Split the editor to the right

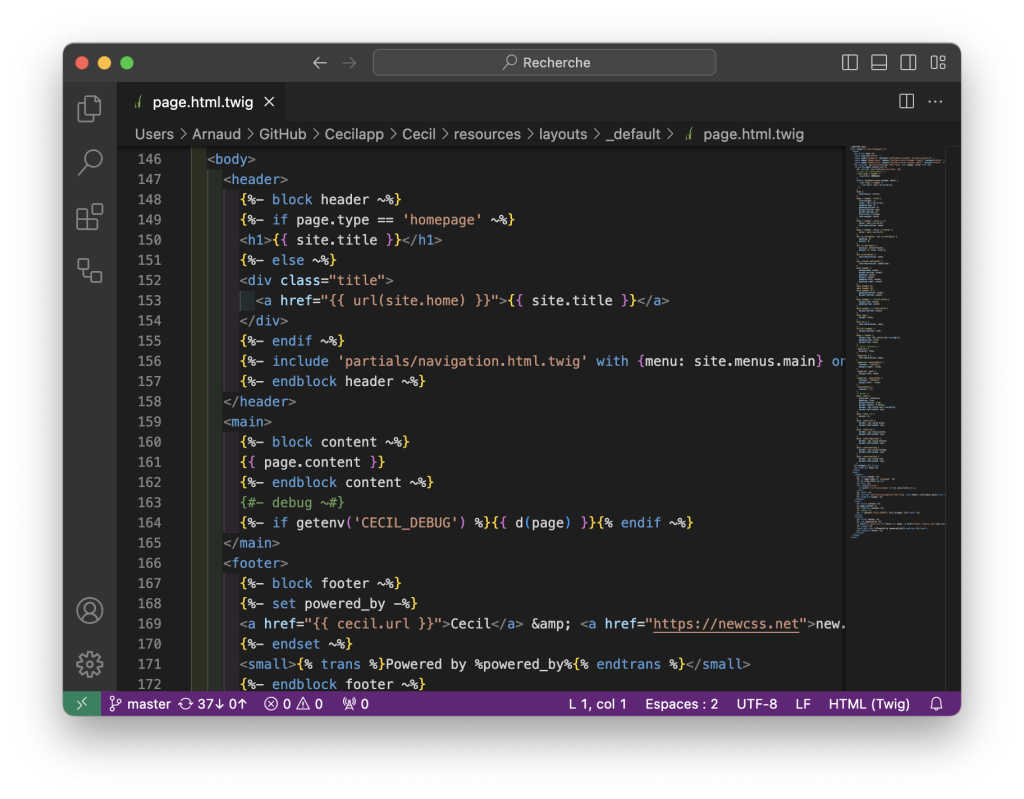[x=906, y=102]
